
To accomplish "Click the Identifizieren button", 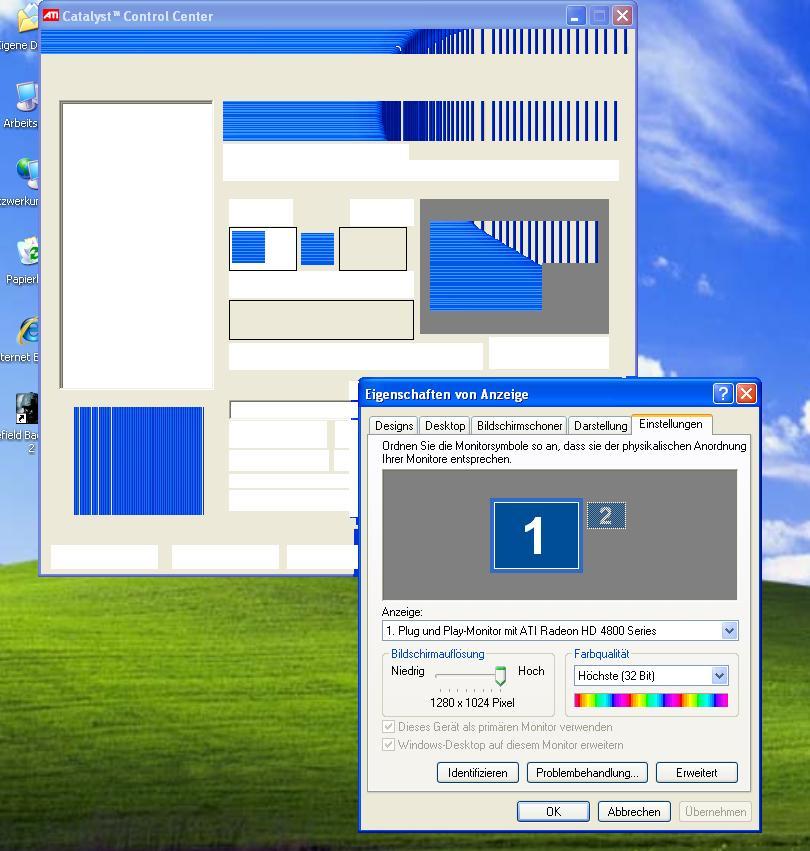I will [478, 772].
